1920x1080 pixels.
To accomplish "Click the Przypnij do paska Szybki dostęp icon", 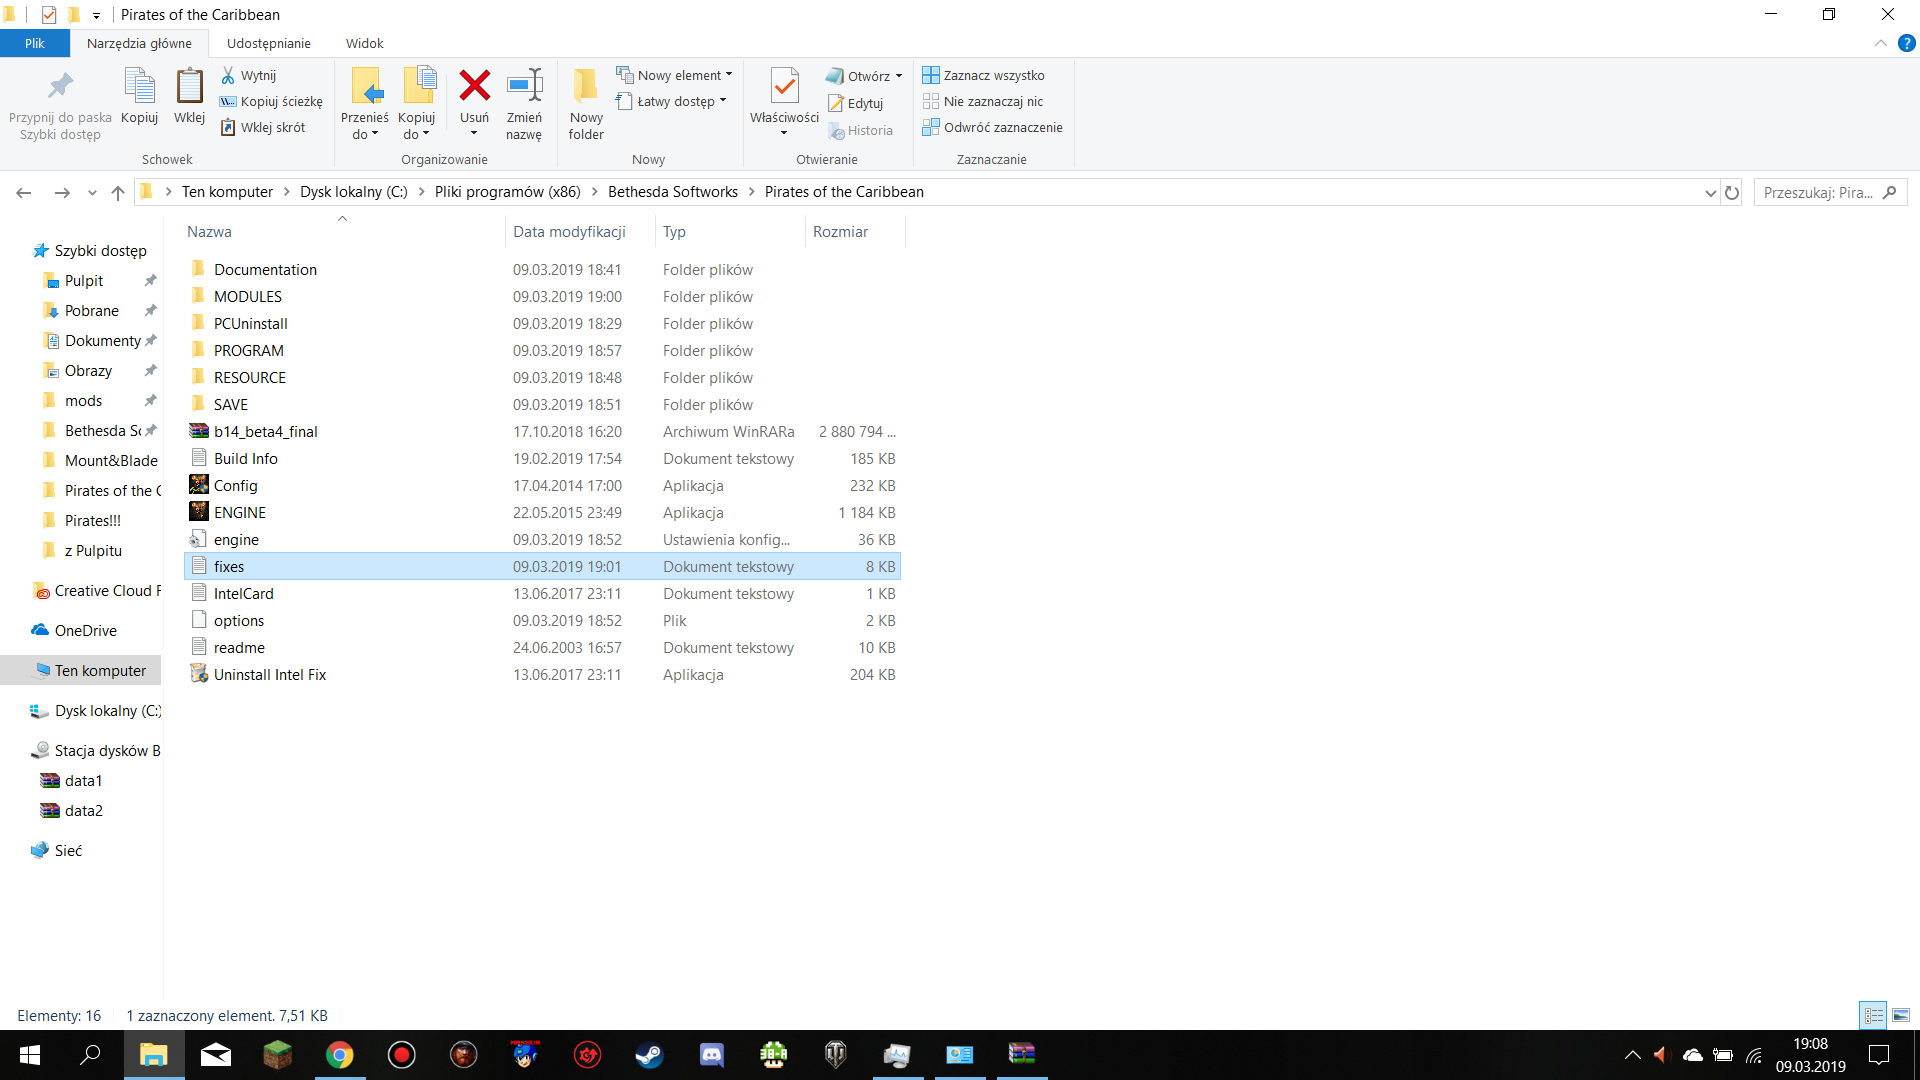I will (60, 86).
